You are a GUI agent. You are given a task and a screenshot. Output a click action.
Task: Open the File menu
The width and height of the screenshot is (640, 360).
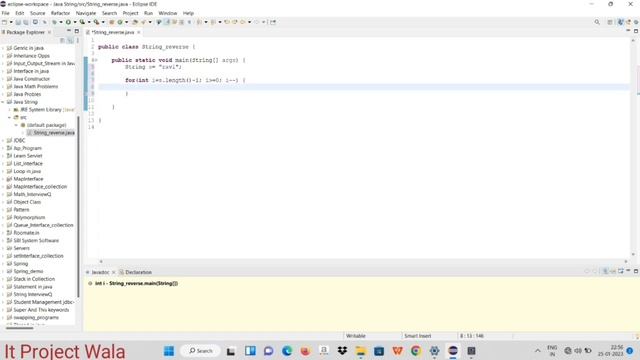tap(5, 13)
